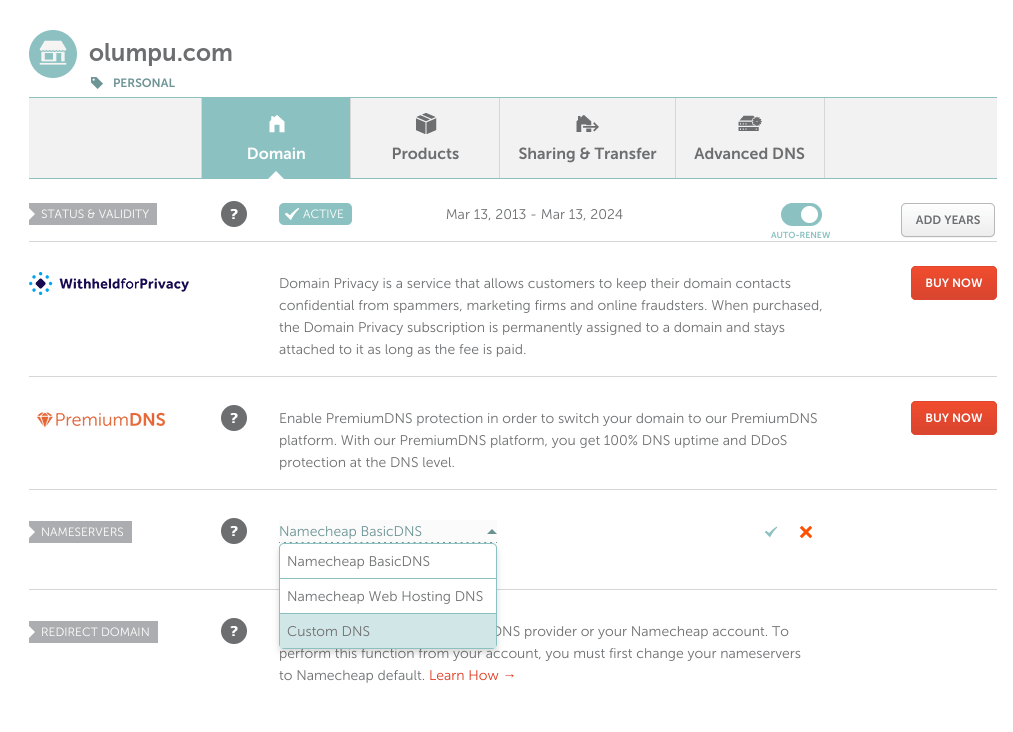The width and height of the screenshot is (1013, 732).
Task: Click the ADD YEARS button
Action: coord(947,219)
